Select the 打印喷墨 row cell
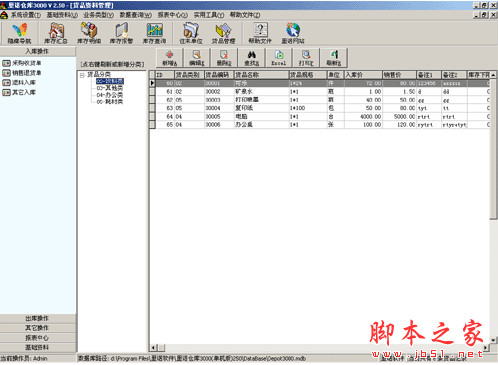The image size is (498, 365). (261, 100)
